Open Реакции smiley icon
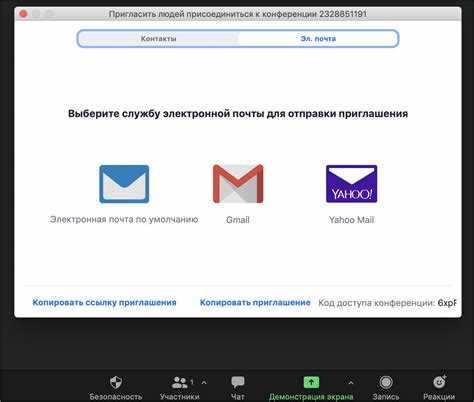474x402 pixels. point(439,382)
